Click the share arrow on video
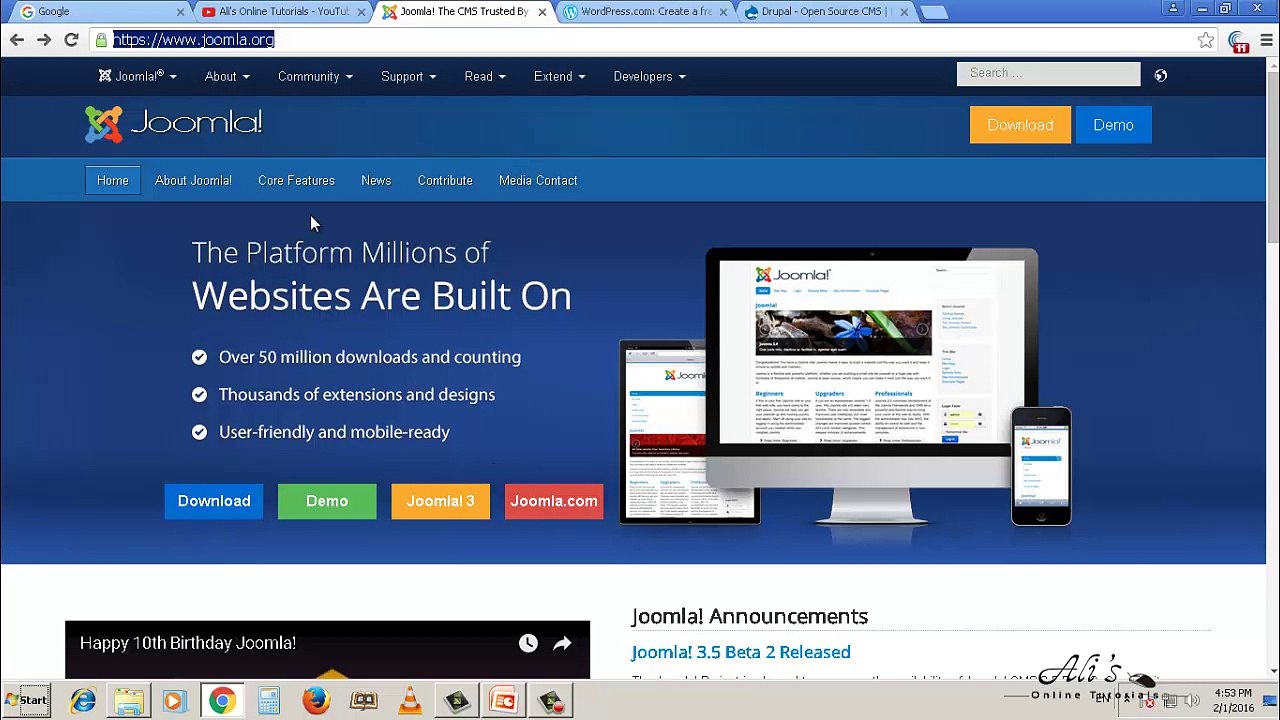 [x=562, y=644]
